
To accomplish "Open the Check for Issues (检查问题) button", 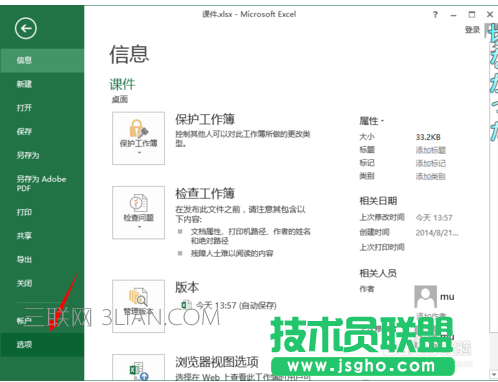I will point(138,212).
